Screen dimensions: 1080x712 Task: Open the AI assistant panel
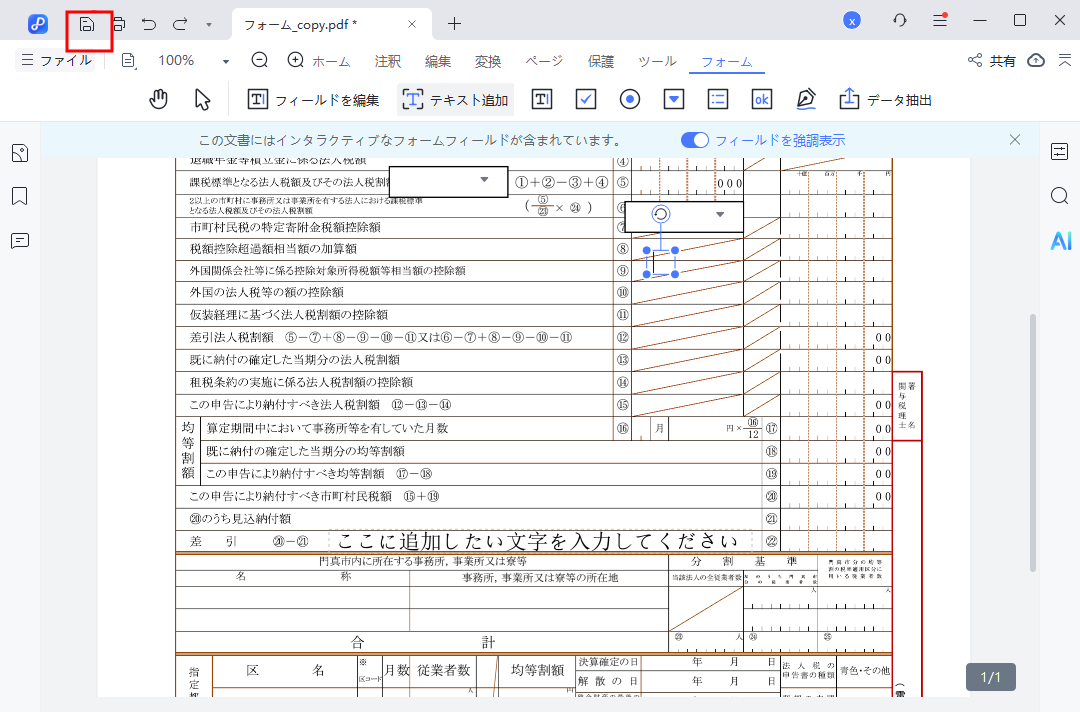coord(1060,240)
